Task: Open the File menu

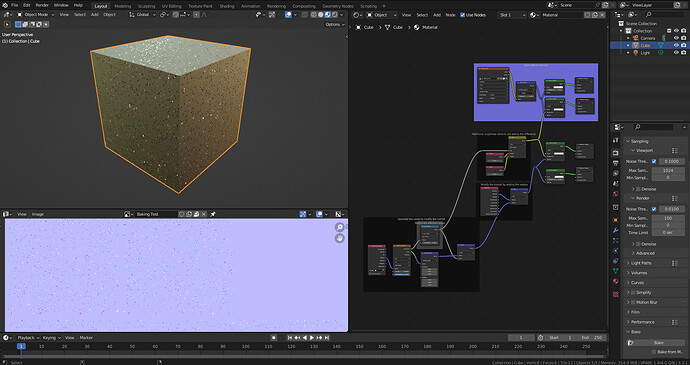Action: (15, 5)
